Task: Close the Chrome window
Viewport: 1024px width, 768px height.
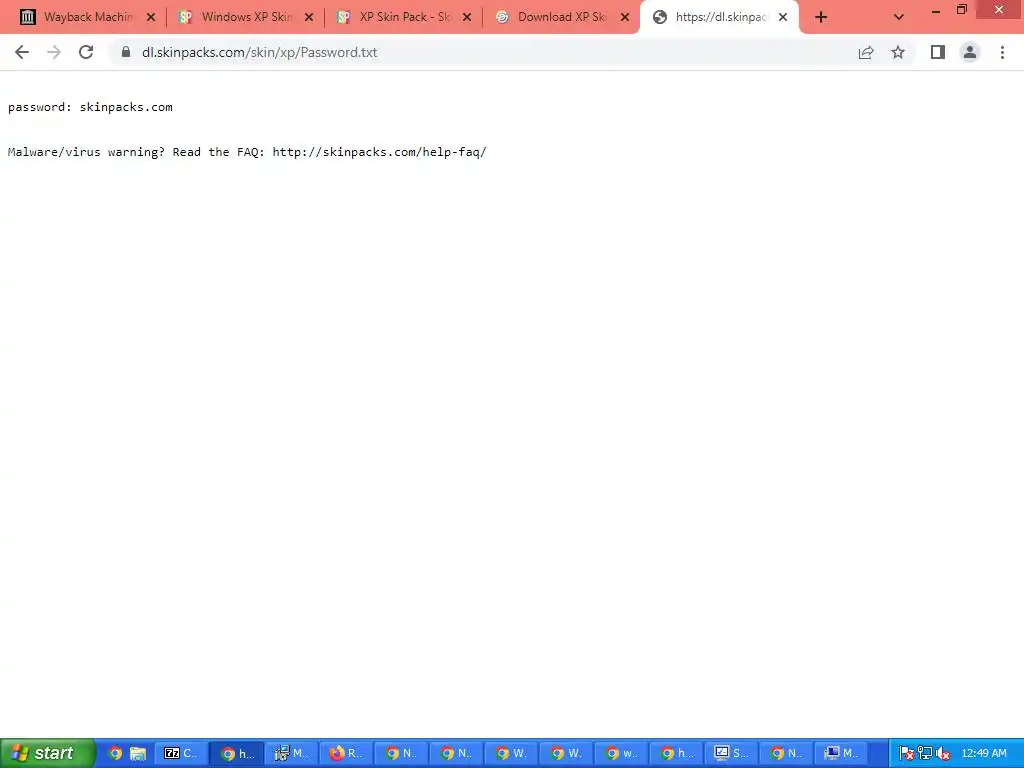Action: [x=999, y=9]
